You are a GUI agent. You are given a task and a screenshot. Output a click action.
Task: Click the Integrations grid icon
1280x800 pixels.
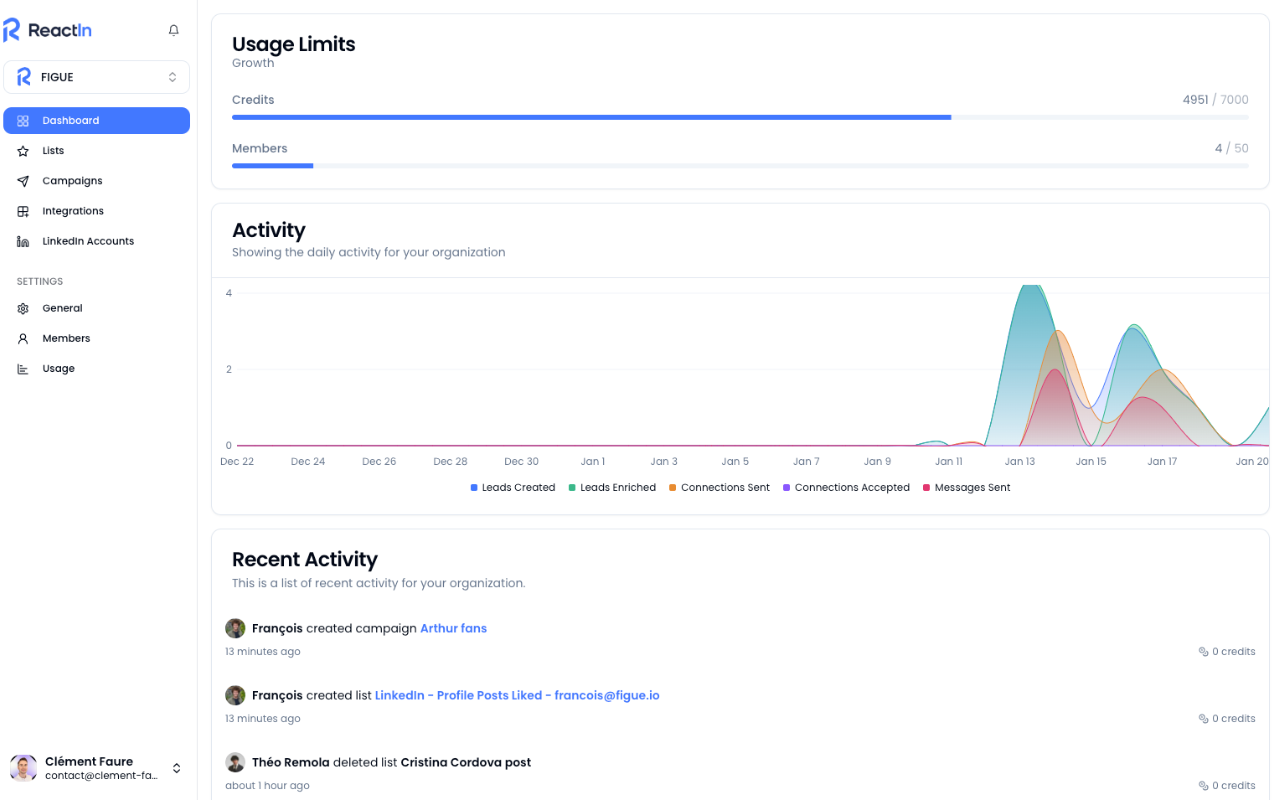[23, 211]
